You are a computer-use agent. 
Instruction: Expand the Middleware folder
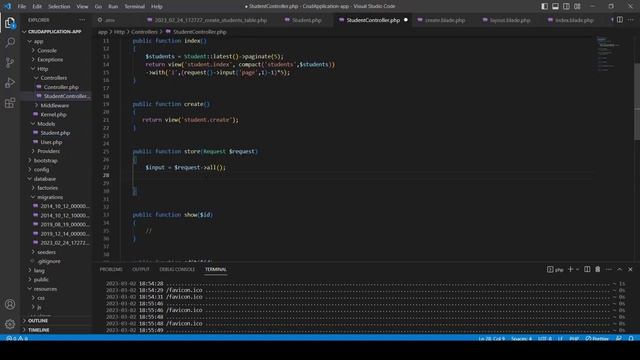point(56,105)
